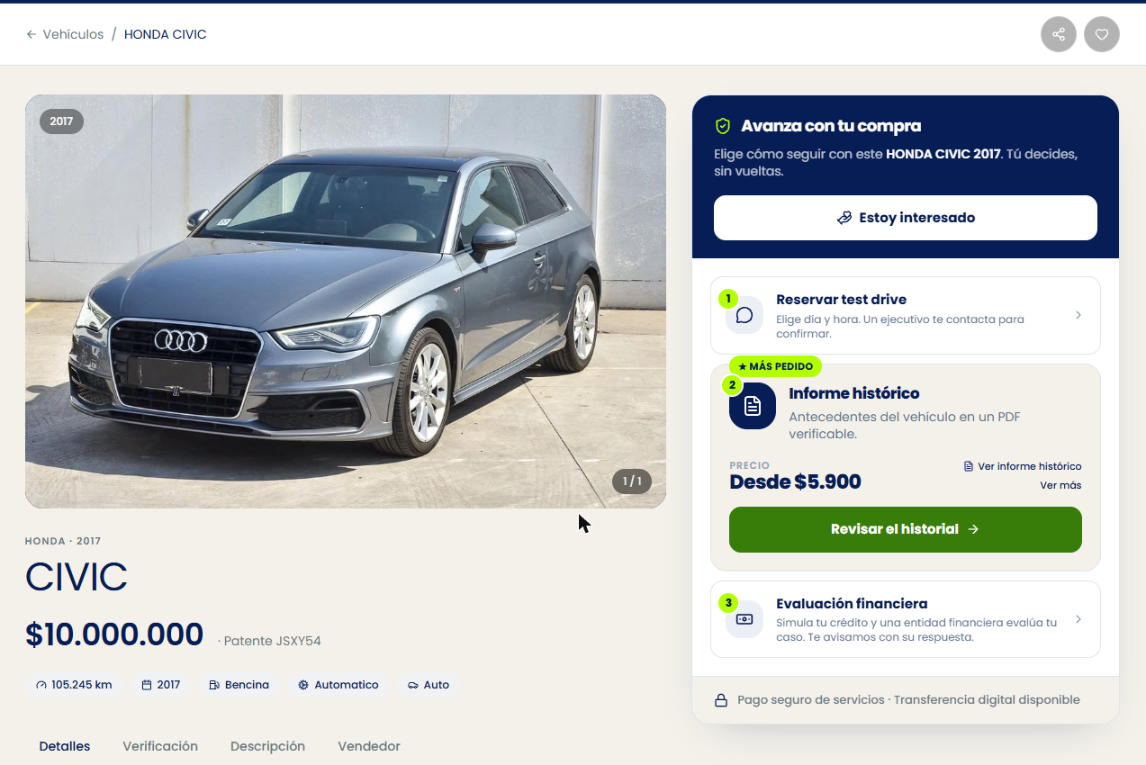Click the 1 / 1 photo counter
The image size is (1146, 765).
tap(631, 482)
